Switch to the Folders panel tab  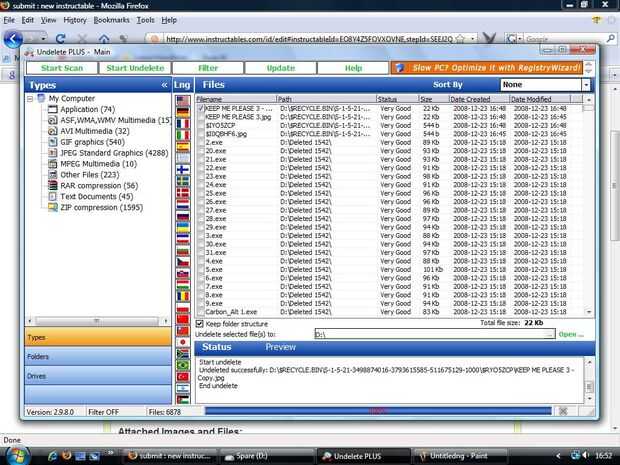[98, 357]
